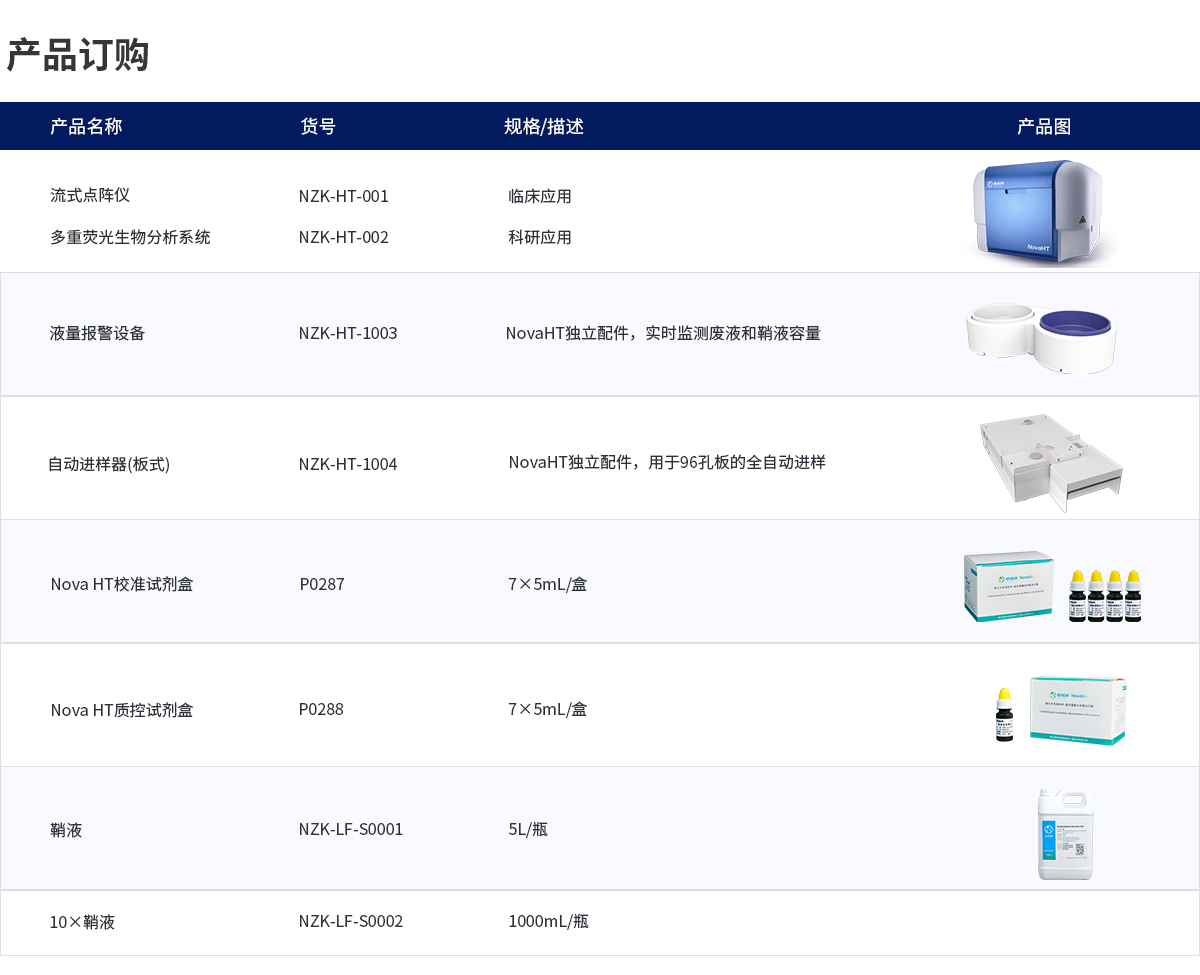
Task: Click the four yellow-capped reagent bottles image
Action: pos(1105,596)
